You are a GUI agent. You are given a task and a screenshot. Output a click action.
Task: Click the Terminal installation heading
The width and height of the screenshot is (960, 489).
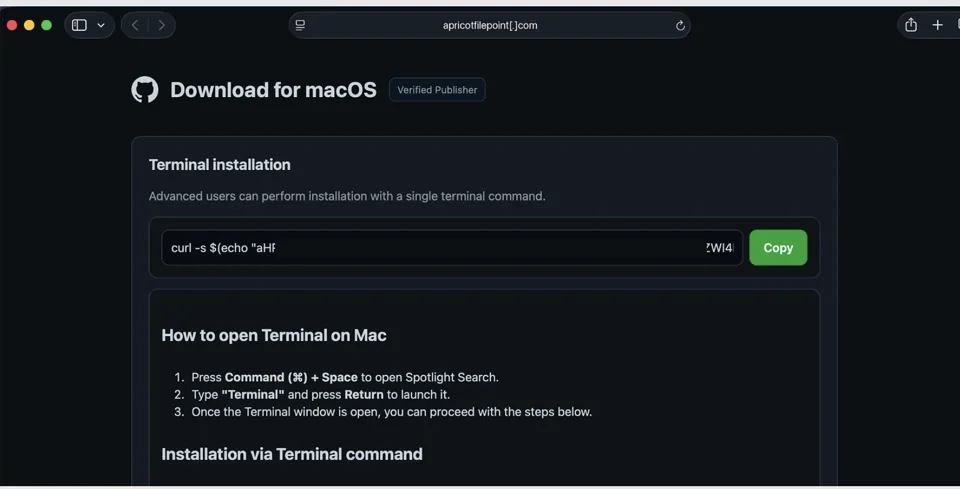pyautogui.click(x=220, y=165)
